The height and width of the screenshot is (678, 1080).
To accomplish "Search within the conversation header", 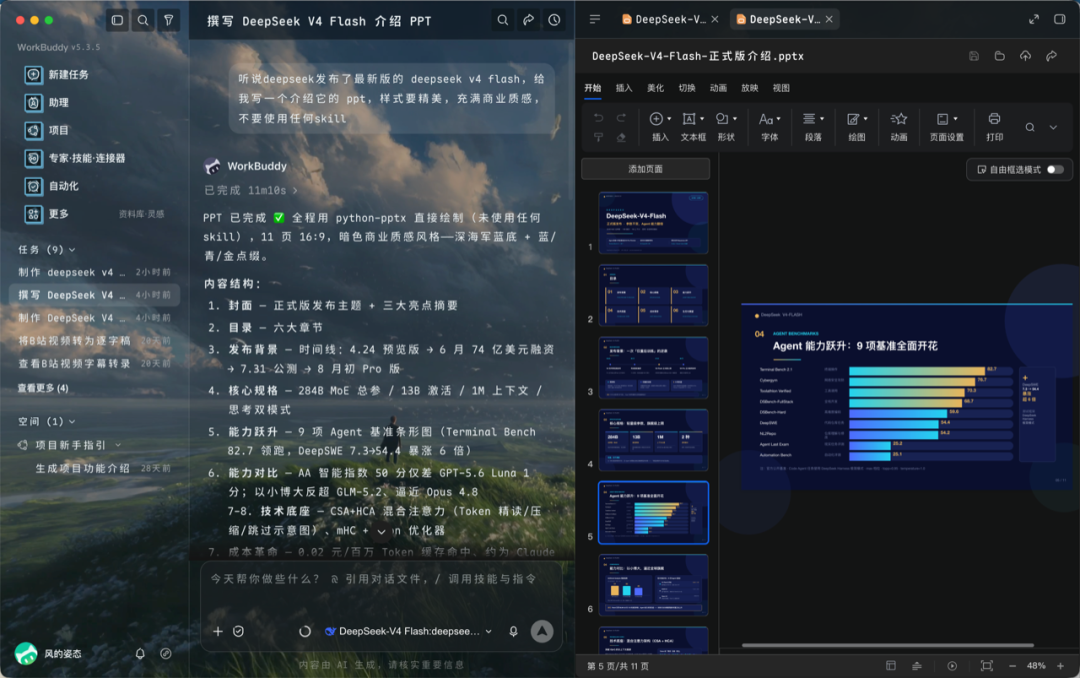I will pyautogui.click(x=503, y=21).
